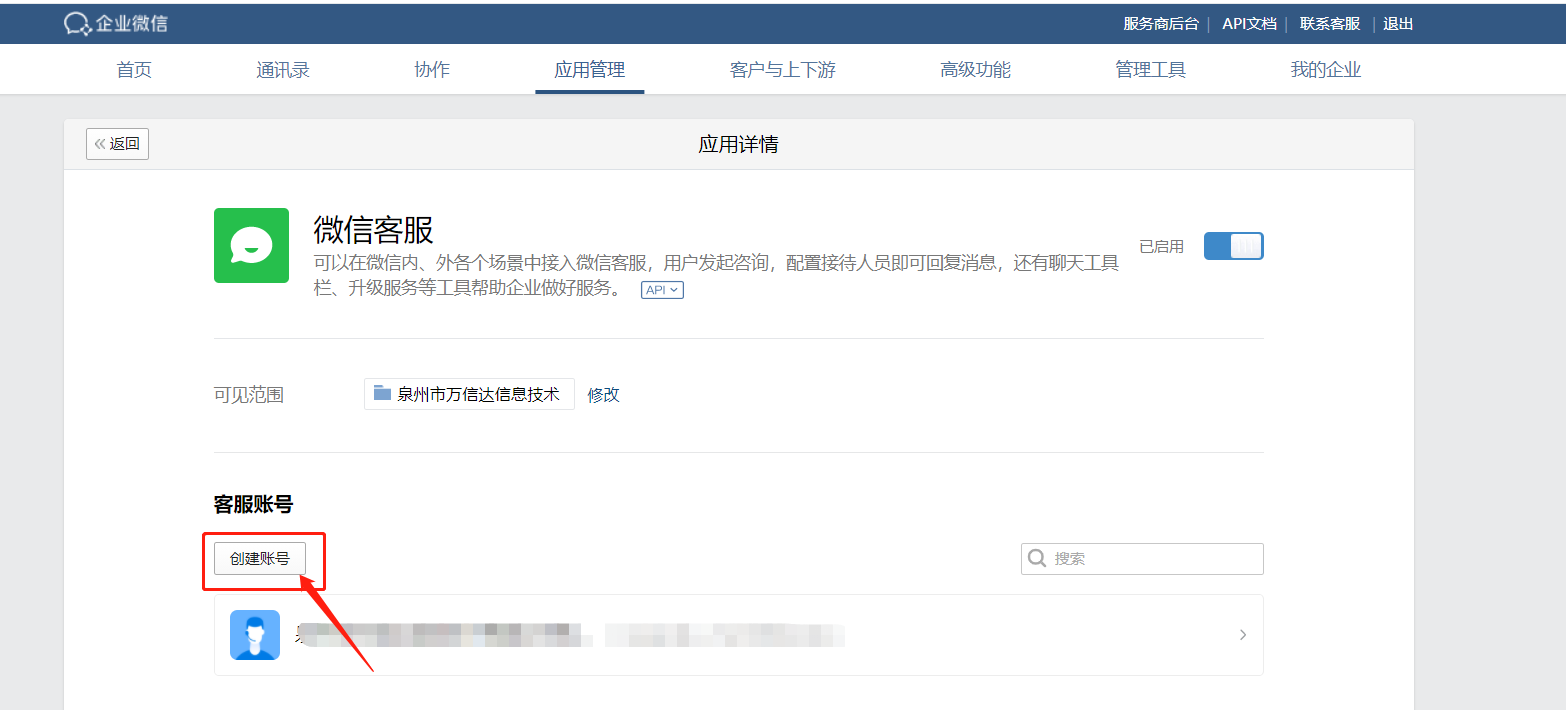Click the search magnifier icon
Viewport: 1566px width, 710px height.
click(x=1038, y=558)
